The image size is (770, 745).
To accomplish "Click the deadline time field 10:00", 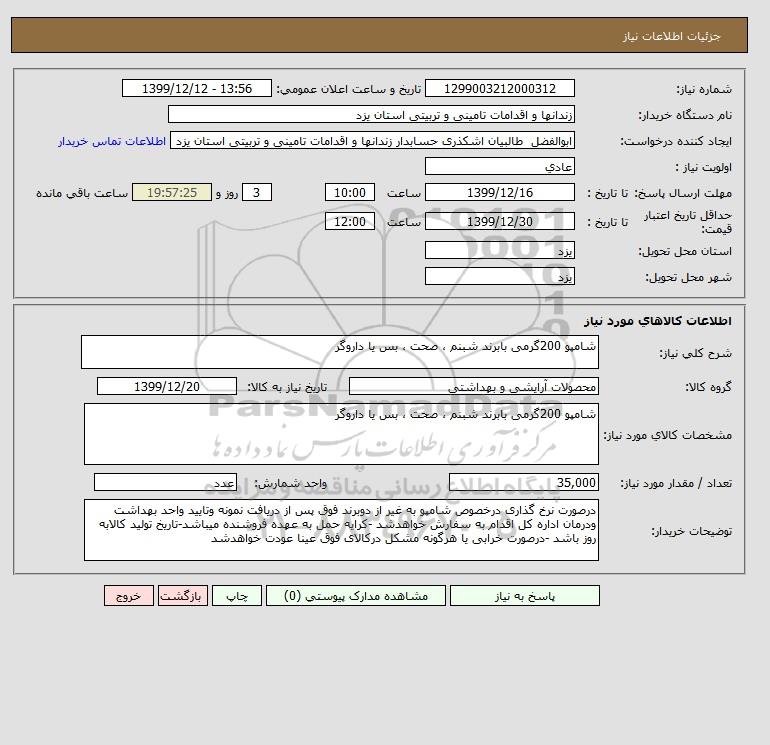I will point(350,193).
